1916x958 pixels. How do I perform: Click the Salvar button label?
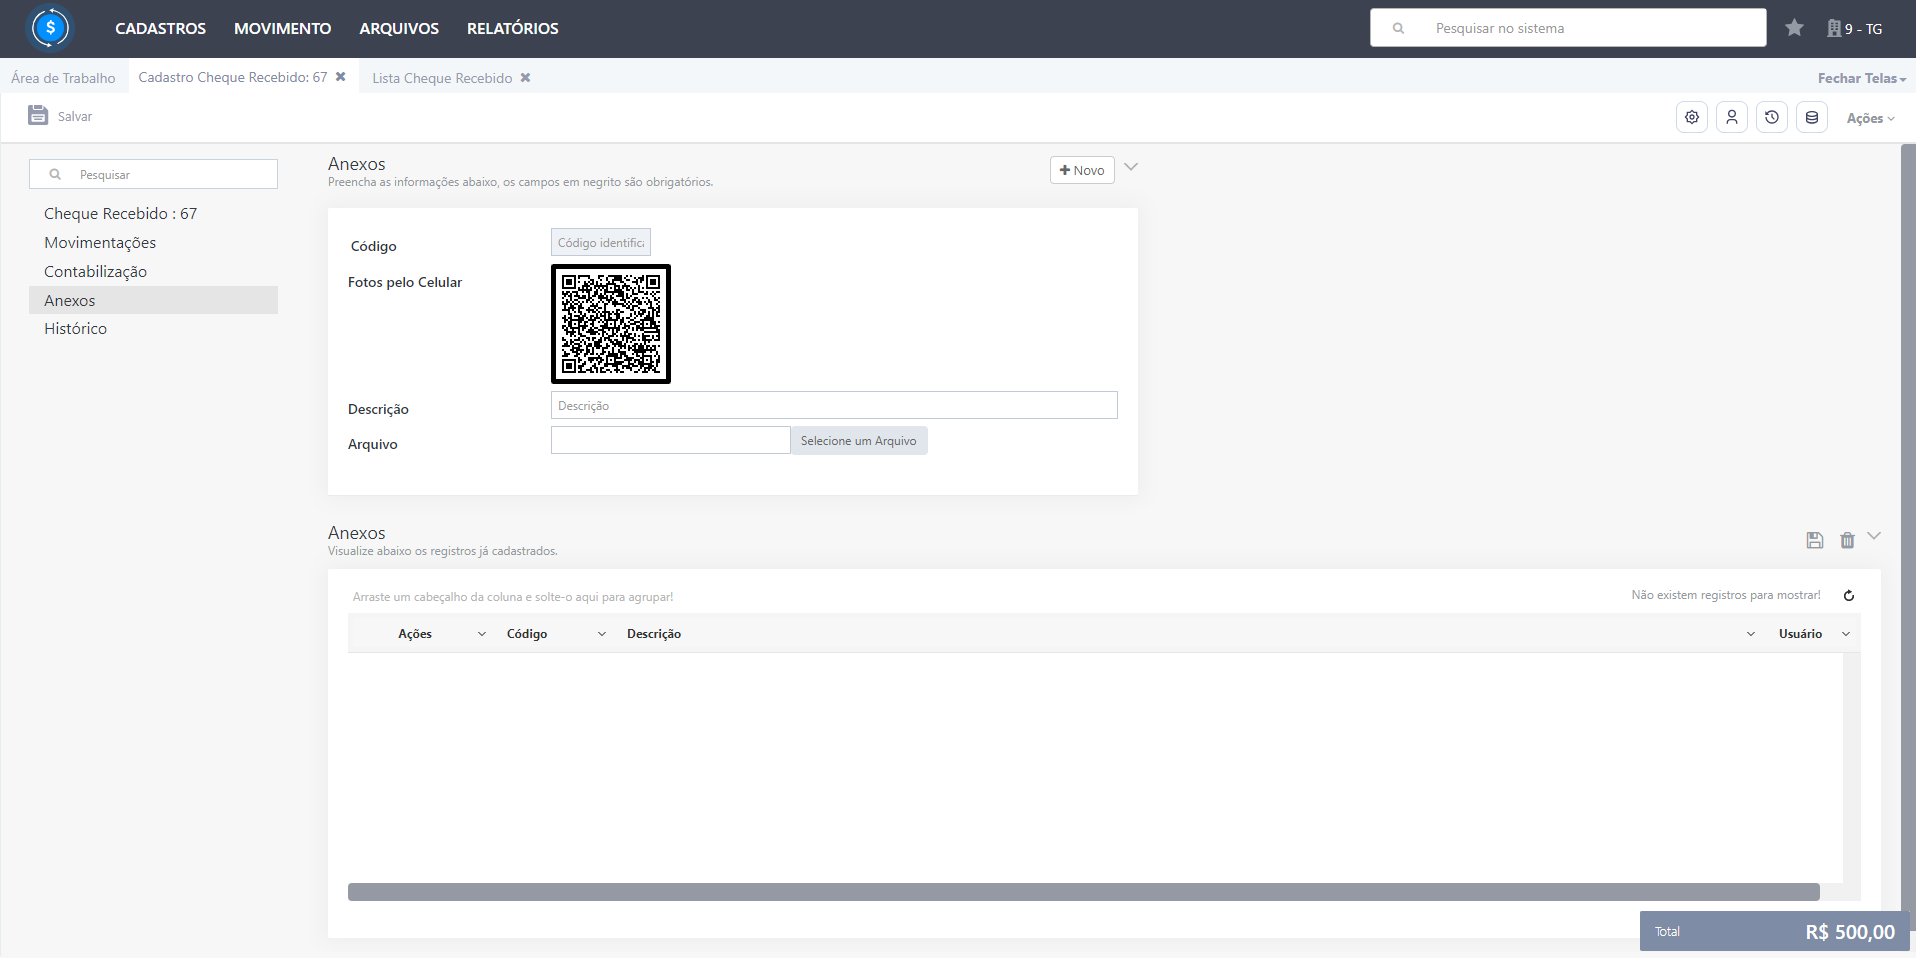(75, 116)
